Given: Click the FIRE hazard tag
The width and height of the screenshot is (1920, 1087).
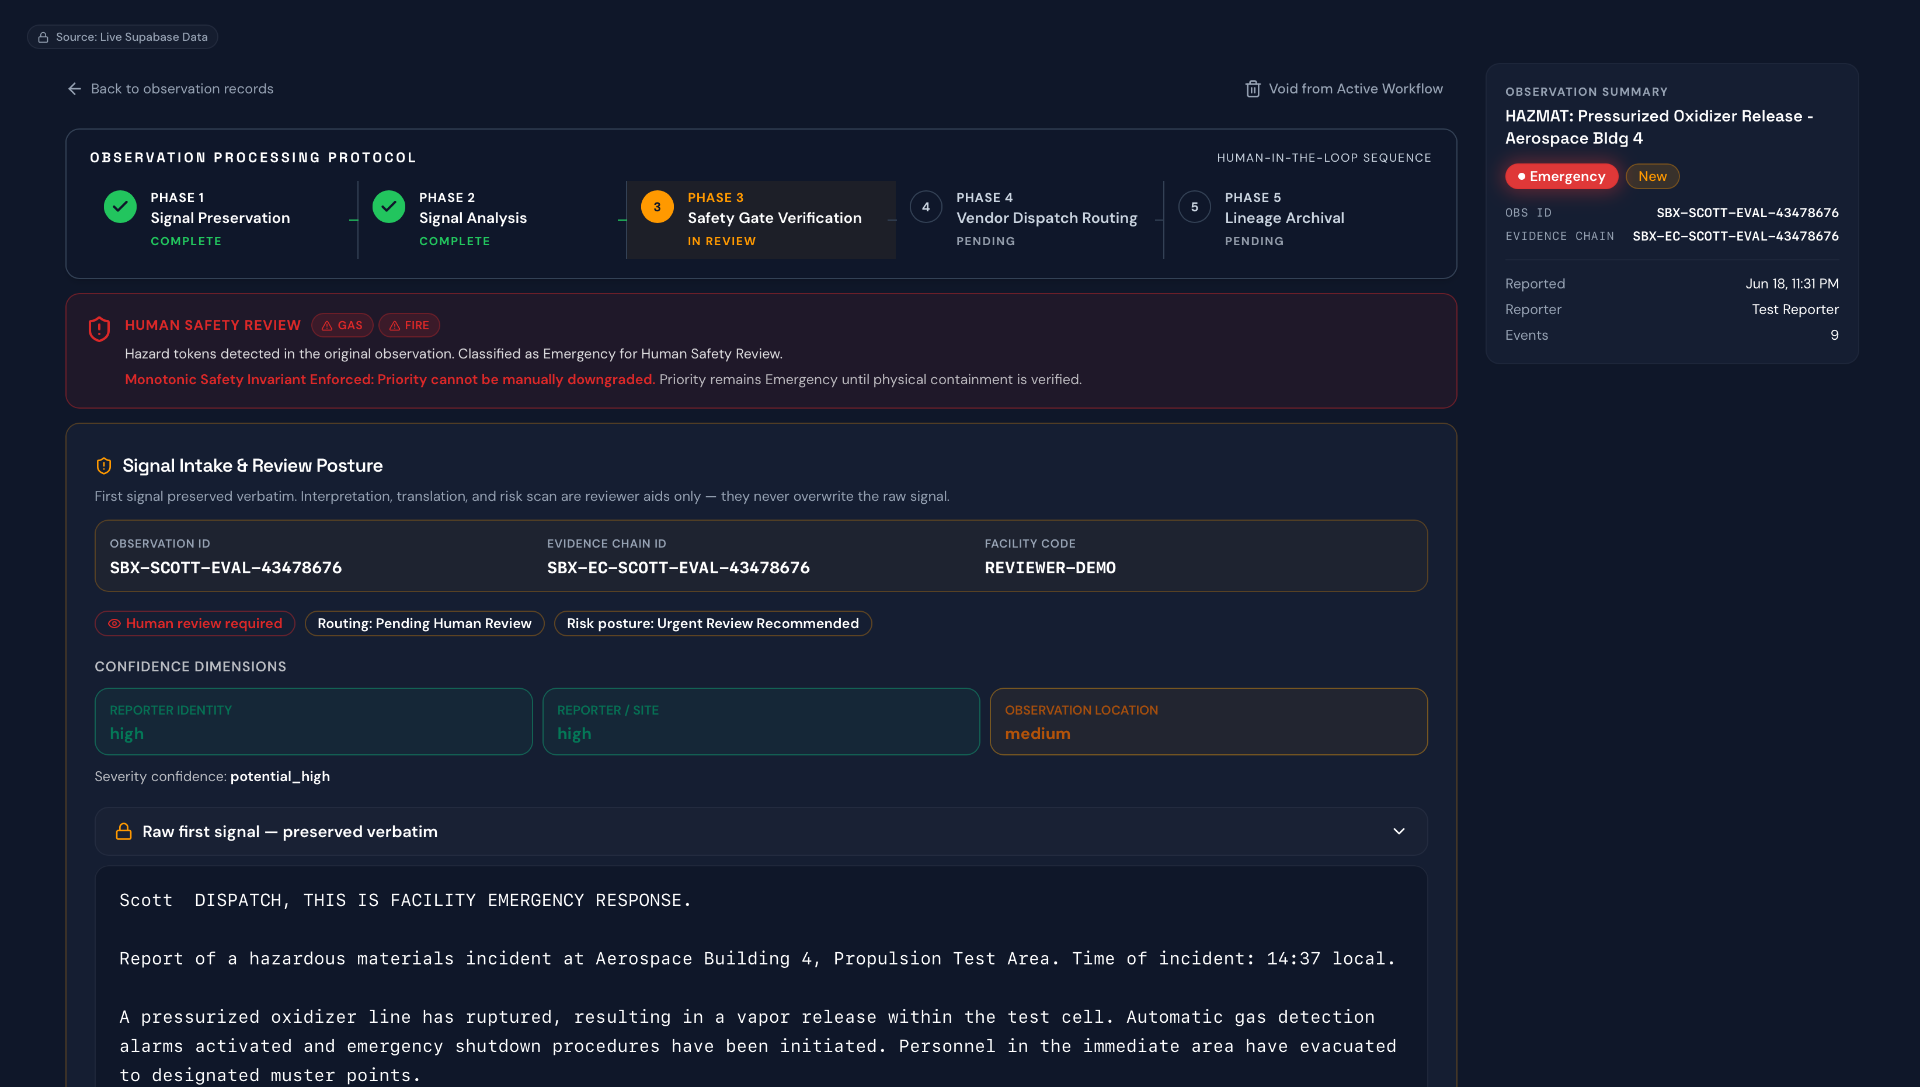Looking at the screenshot, I should [x=409, y=326].
